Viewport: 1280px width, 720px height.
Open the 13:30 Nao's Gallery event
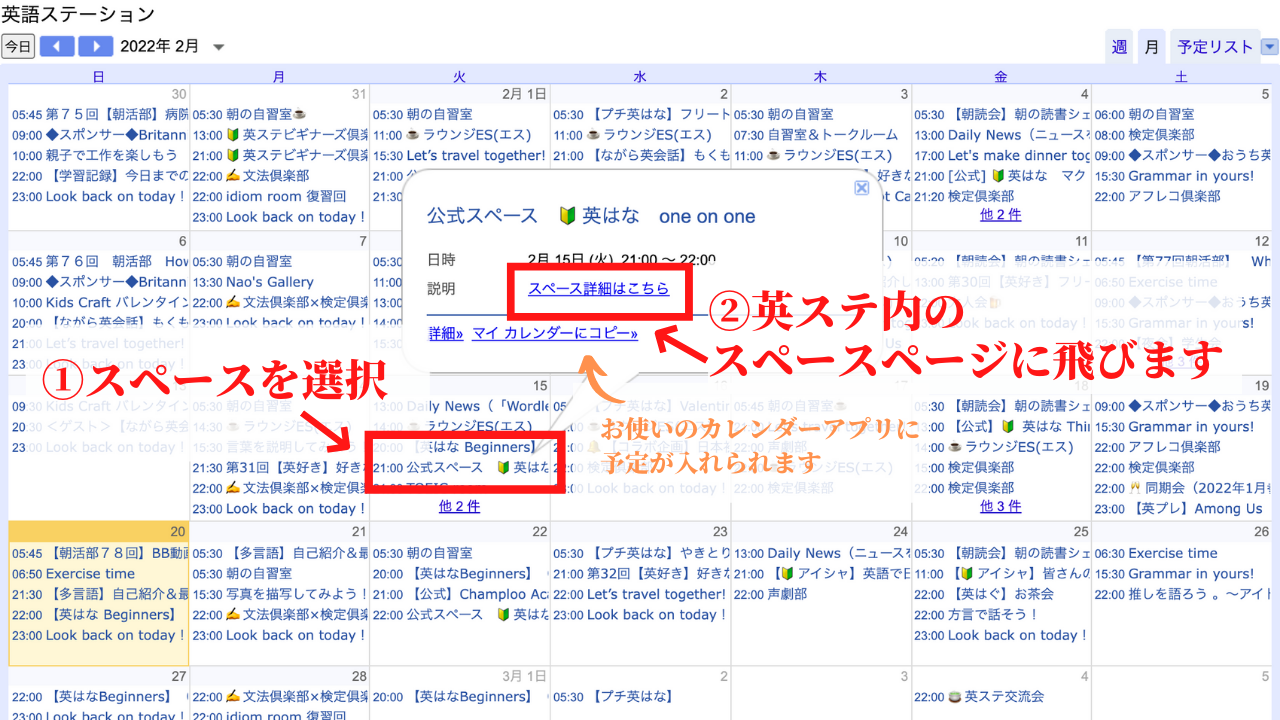click(x=253, y=282)
